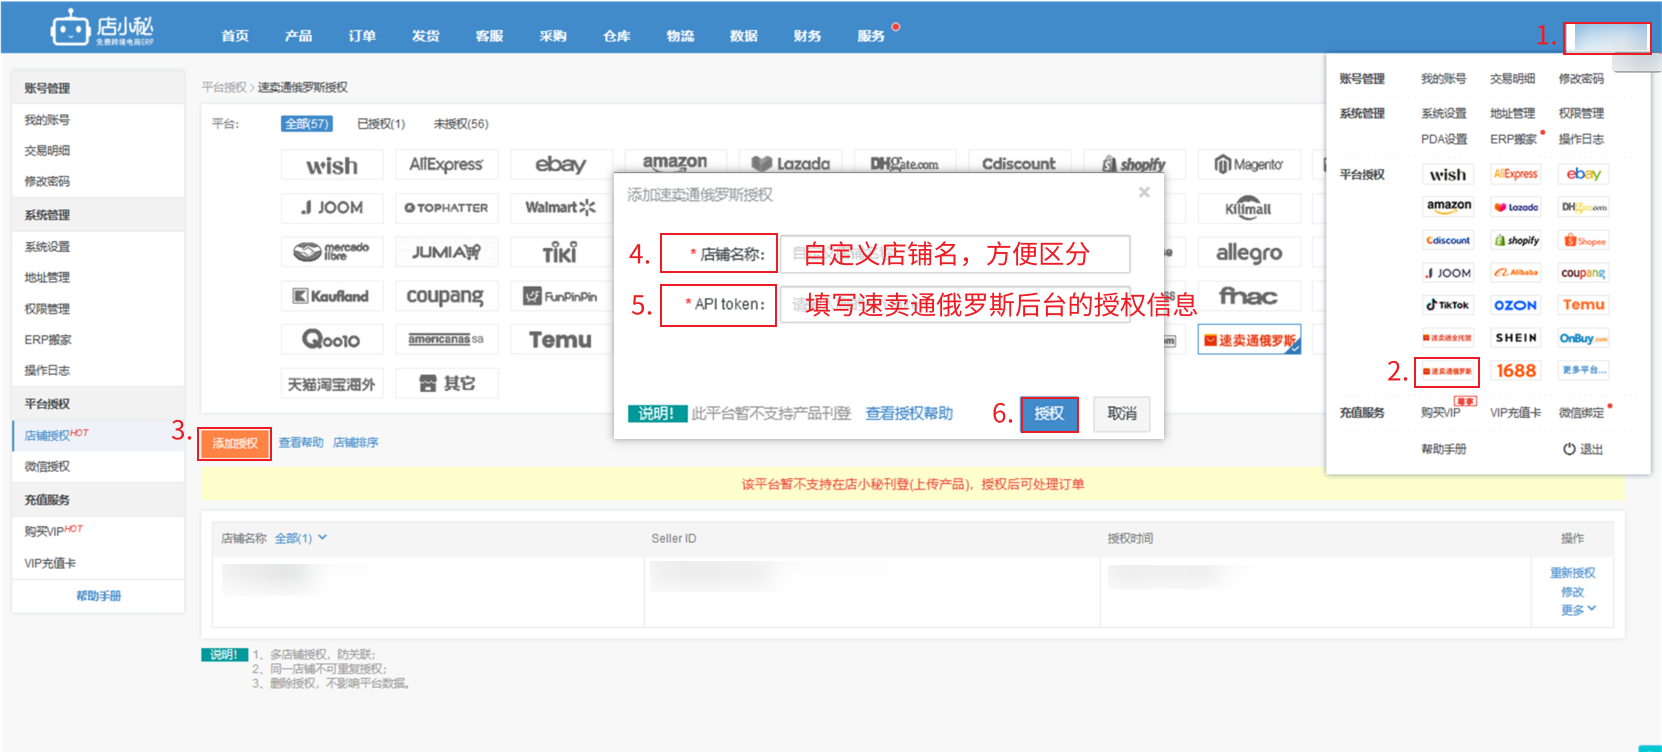
Task: Focus the 店铺名称 input field
Action: click(x=955, y=254)
